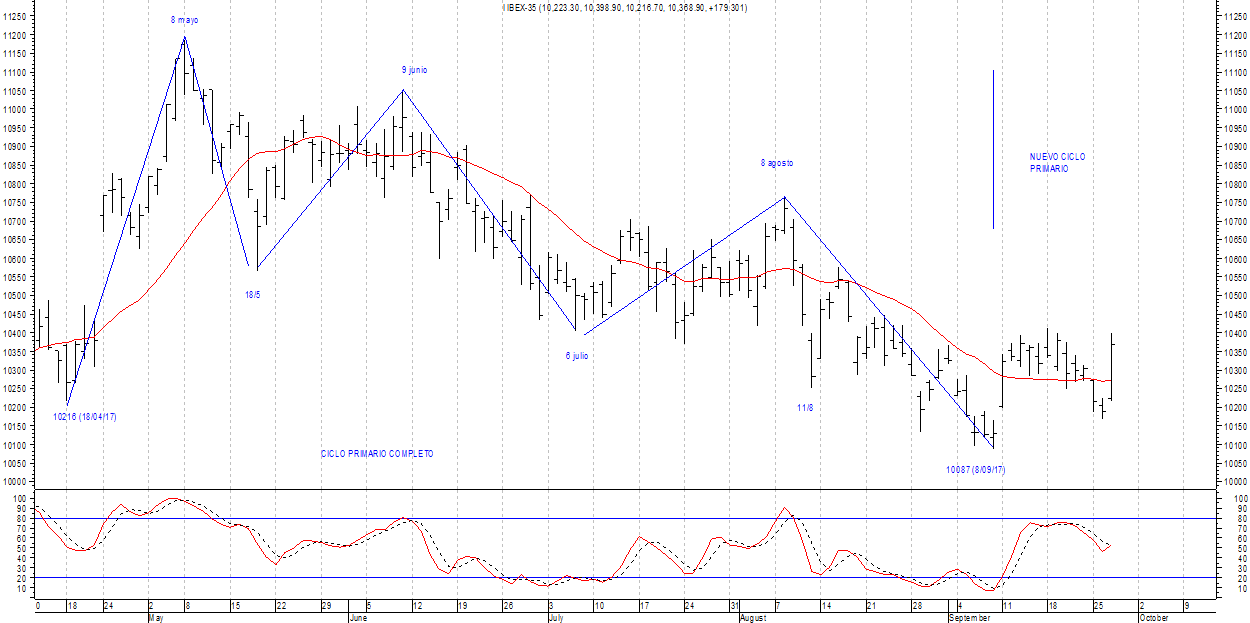Image resolution: width=1250 pixels, height=623 pixels.
Task: Select the 'CICLO PRIMARIO COMPLETO' text
Action: [377, 454]
